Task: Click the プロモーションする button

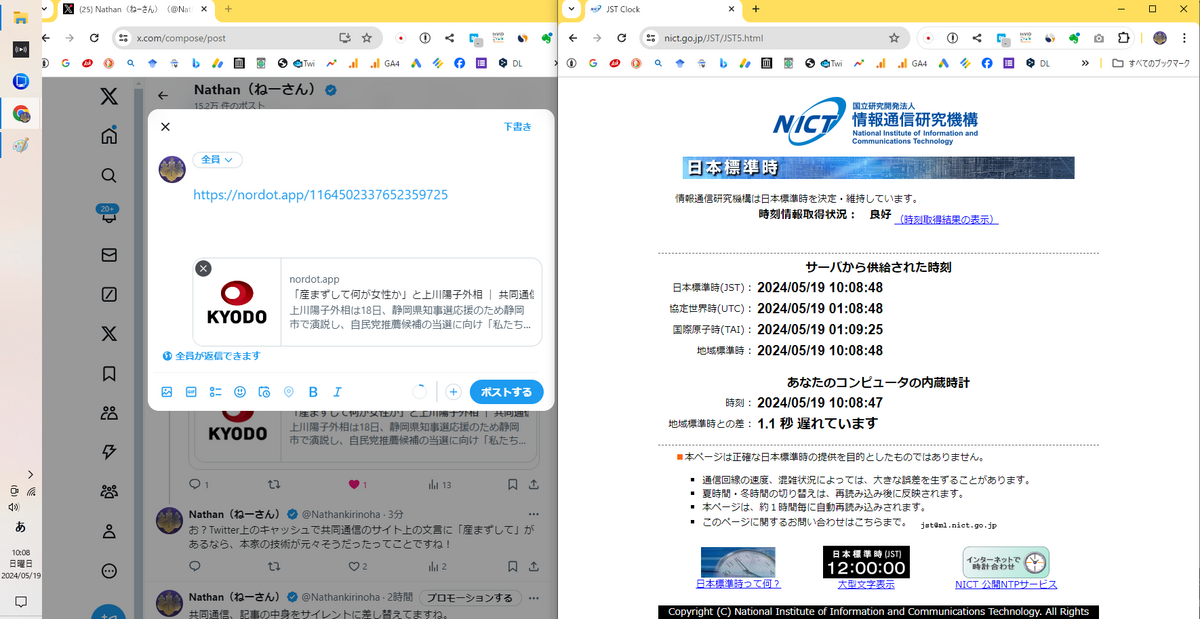Action: tap(470, 598)
